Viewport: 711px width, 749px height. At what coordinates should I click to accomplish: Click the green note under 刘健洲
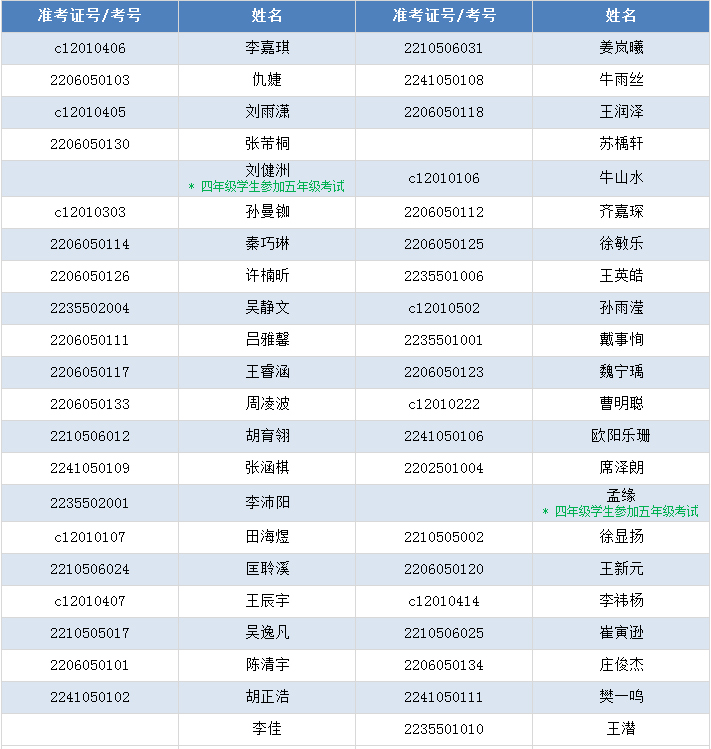tap(266, 186)
